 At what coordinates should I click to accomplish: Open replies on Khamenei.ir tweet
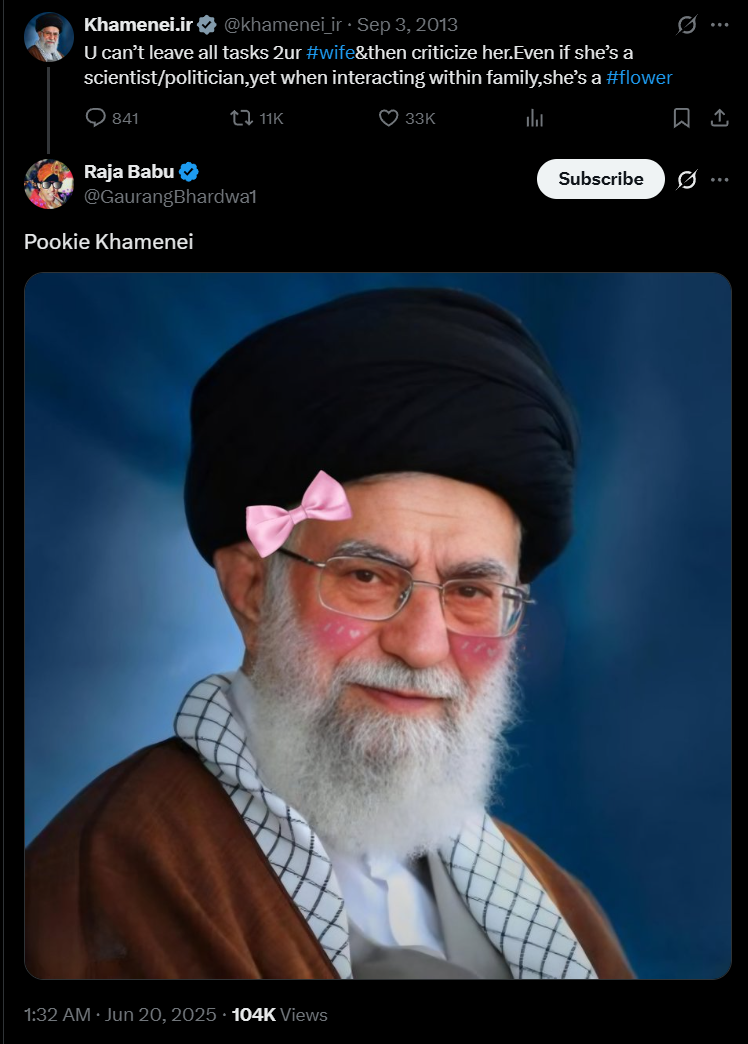[112, 119]
